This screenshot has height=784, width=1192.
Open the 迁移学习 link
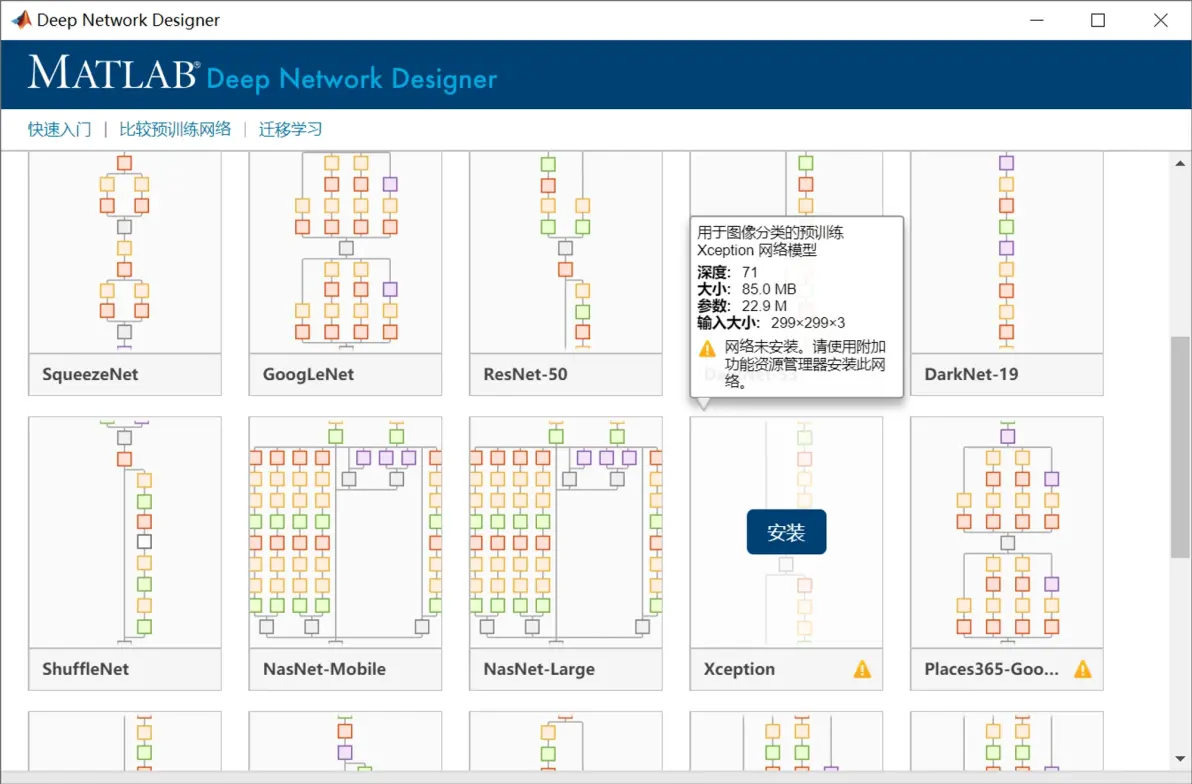[x=290, y=129]
